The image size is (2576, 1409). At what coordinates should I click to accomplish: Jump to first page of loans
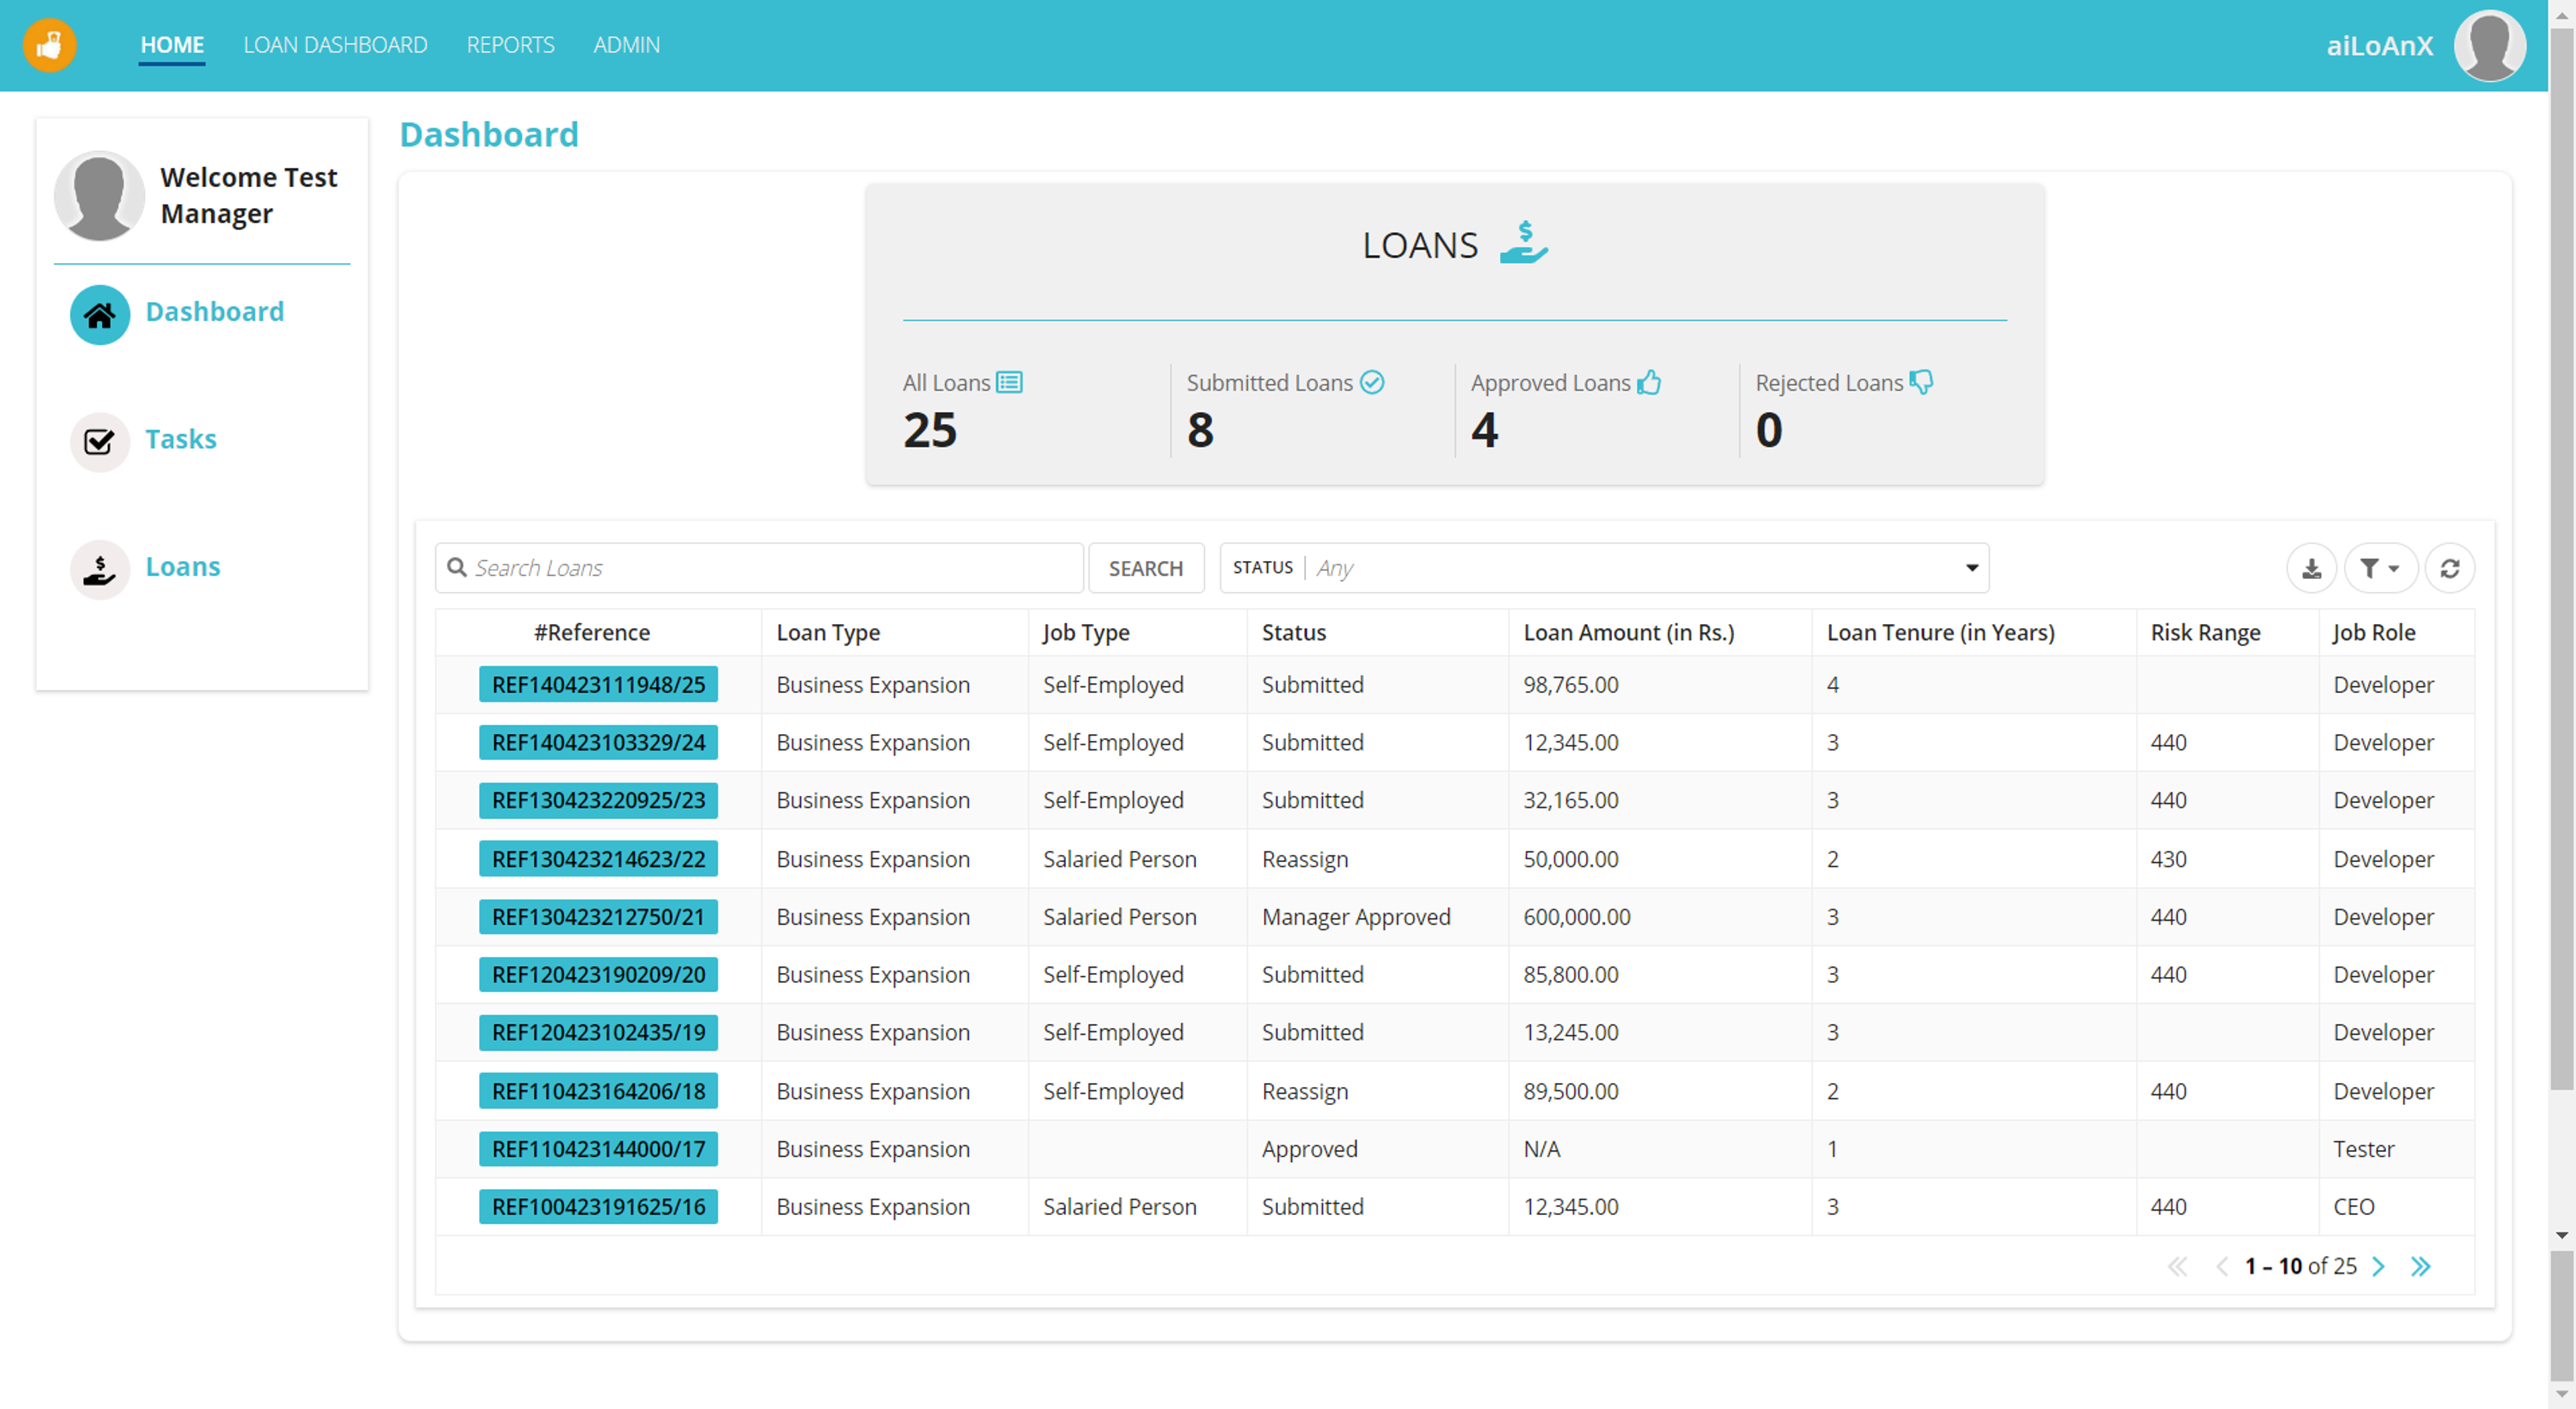2178,1266
